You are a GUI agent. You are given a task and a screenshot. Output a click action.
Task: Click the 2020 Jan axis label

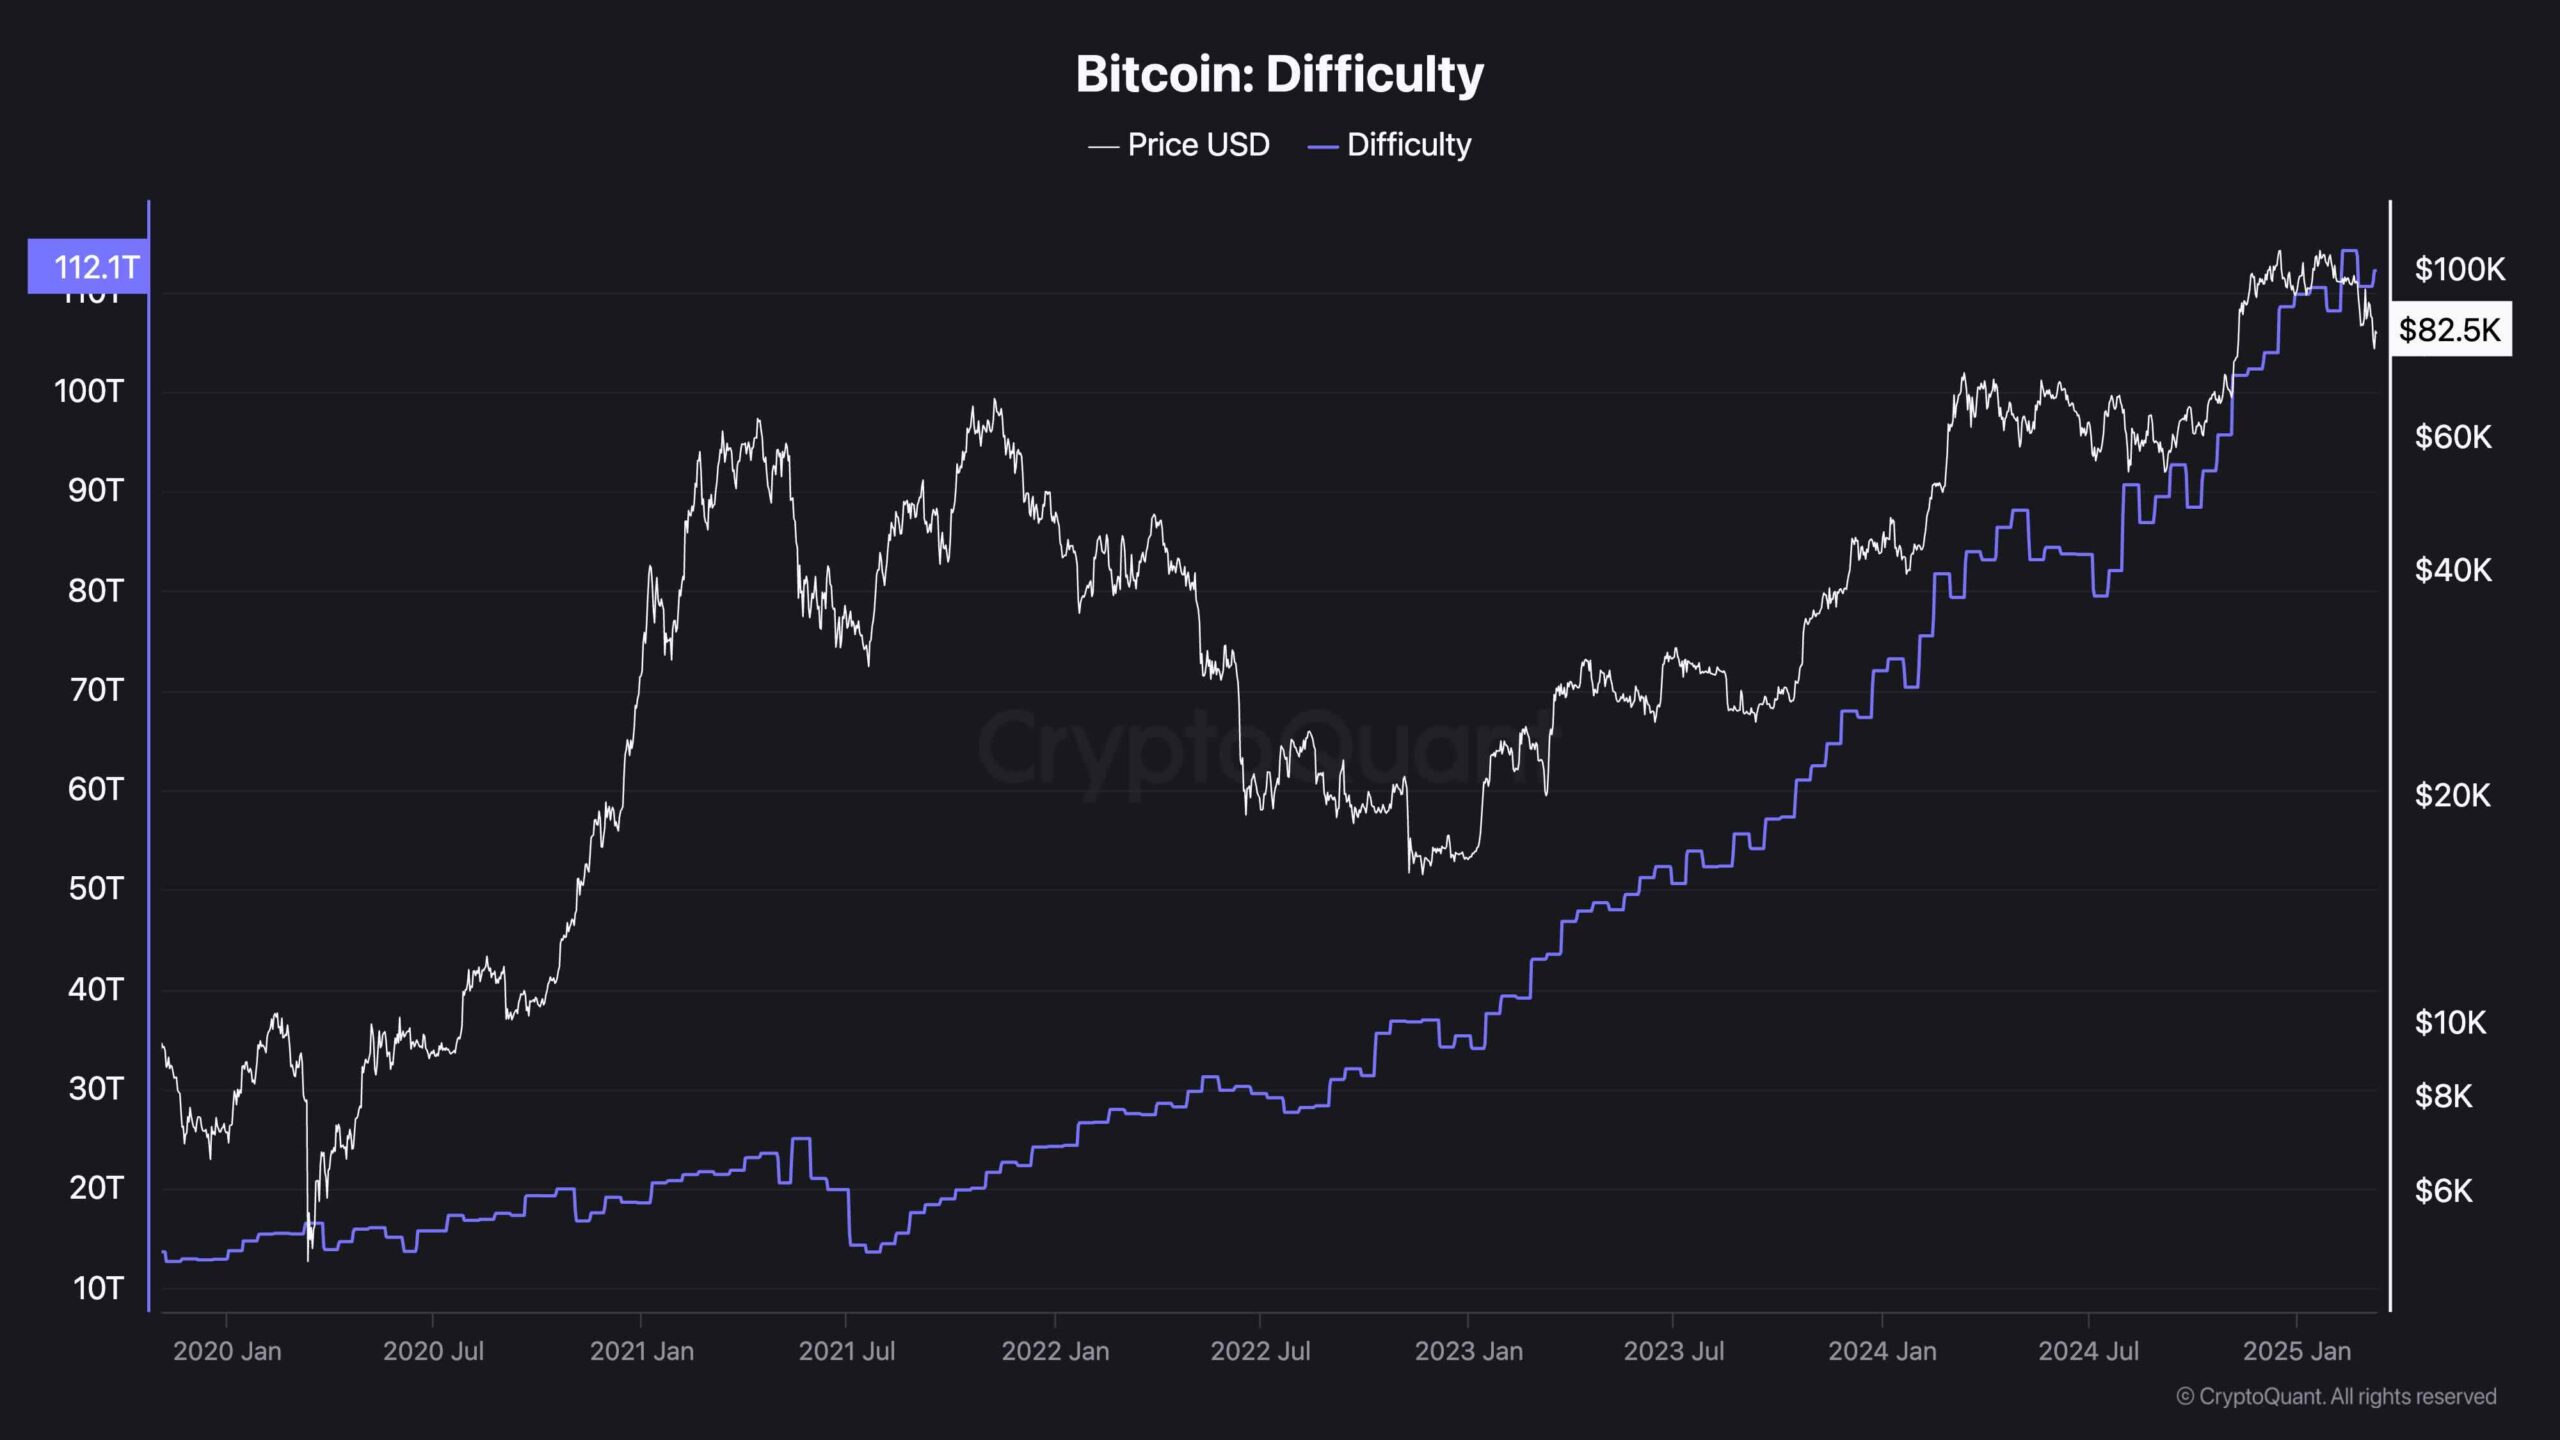pyautogui.click(x=227, y=1351)
